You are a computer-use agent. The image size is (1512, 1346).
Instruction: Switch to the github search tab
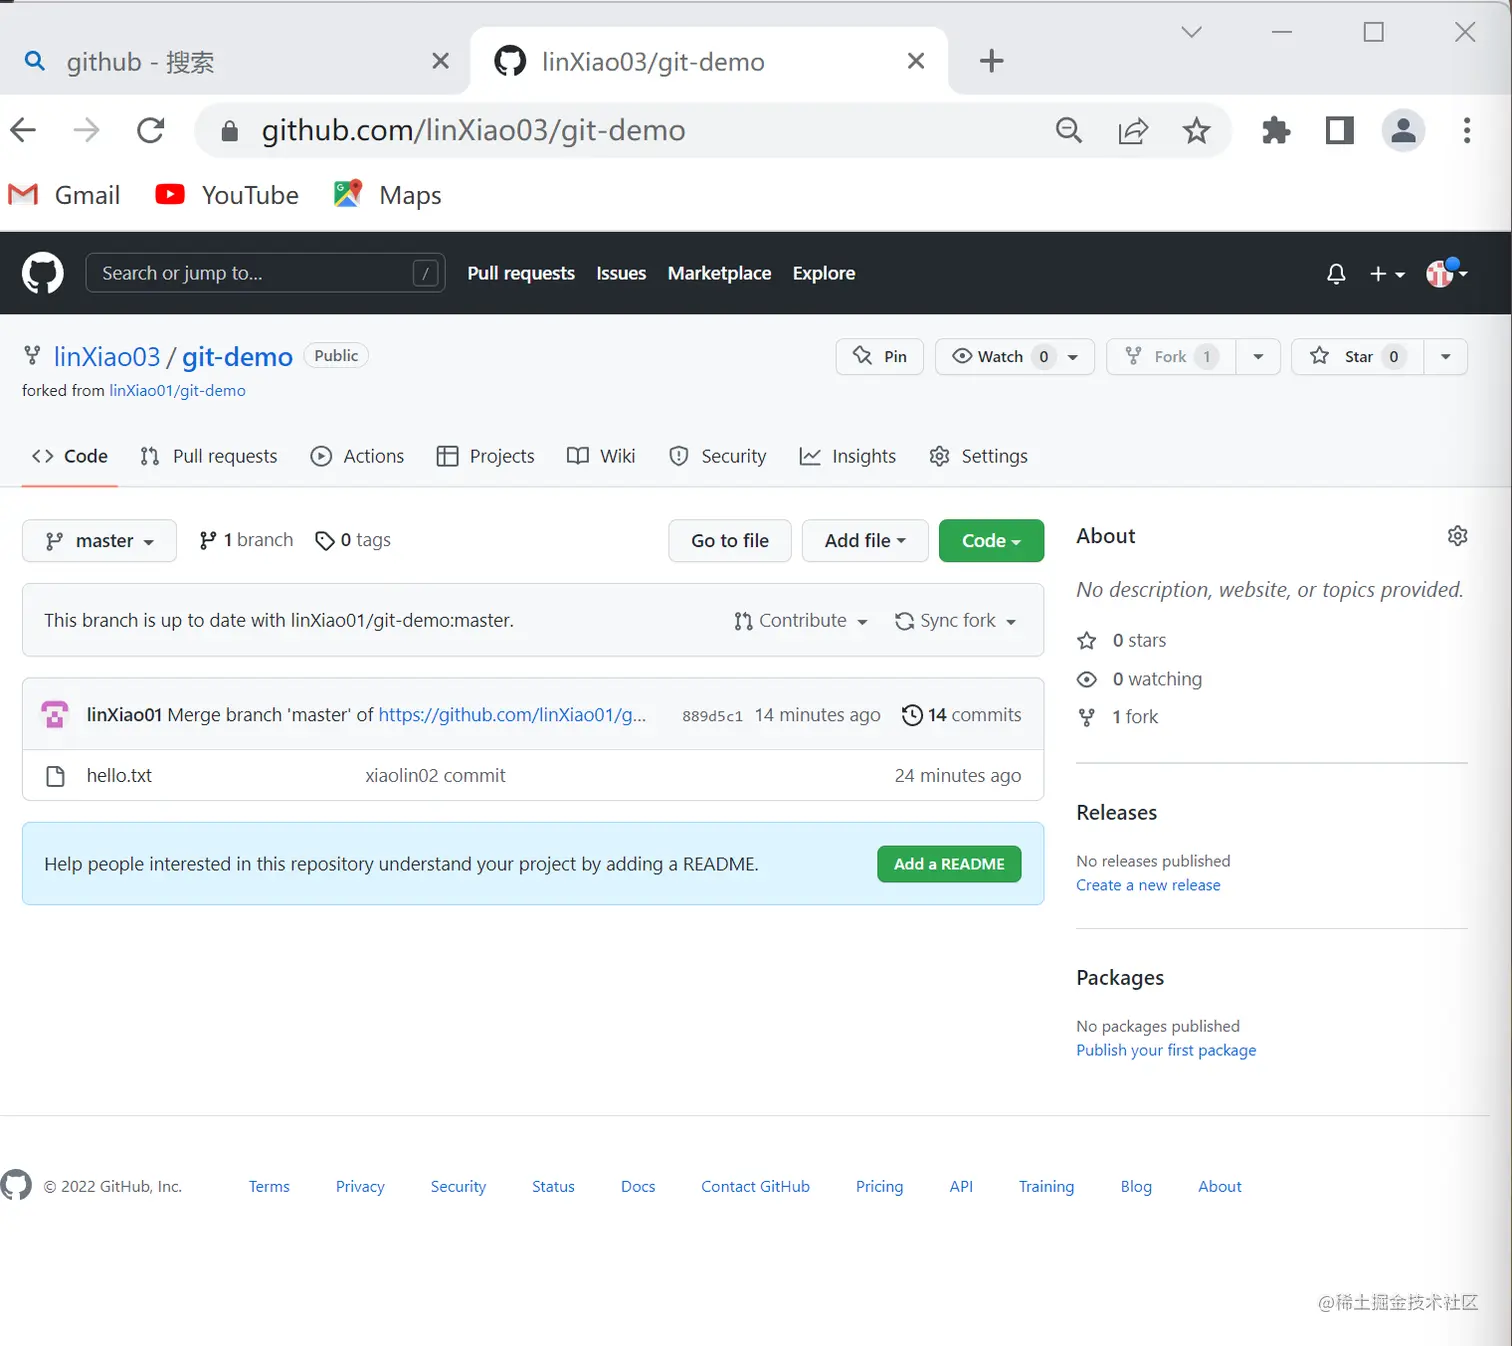point(234,61)
